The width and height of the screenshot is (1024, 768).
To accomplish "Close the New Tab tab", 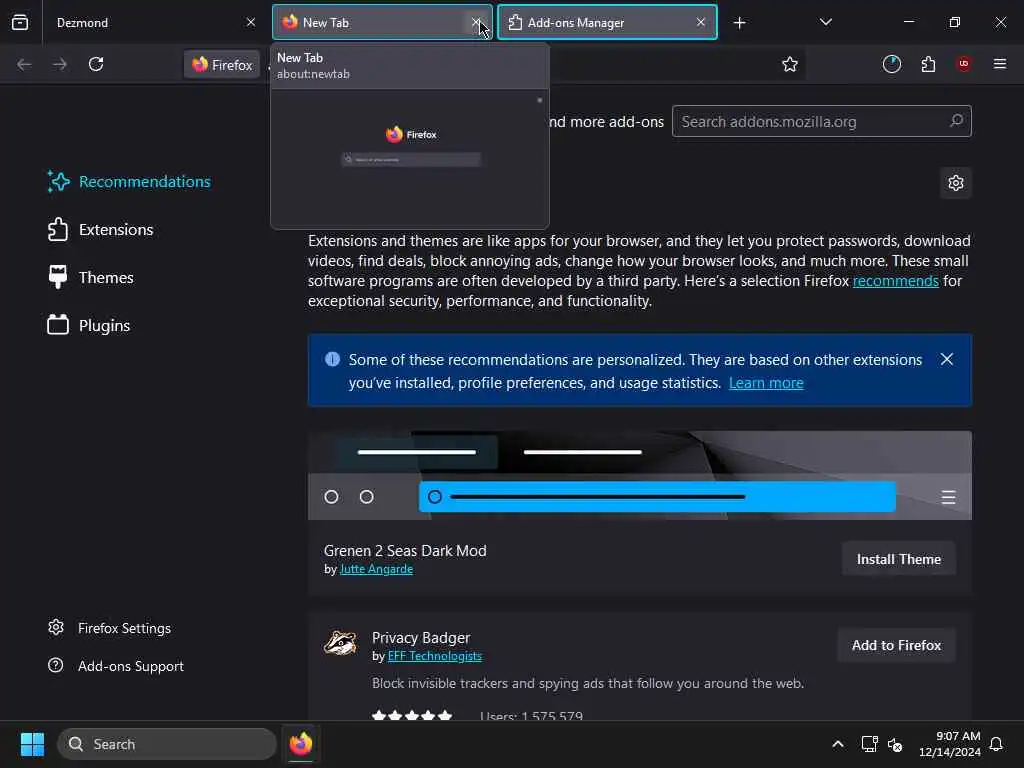I will click(477, 22).
